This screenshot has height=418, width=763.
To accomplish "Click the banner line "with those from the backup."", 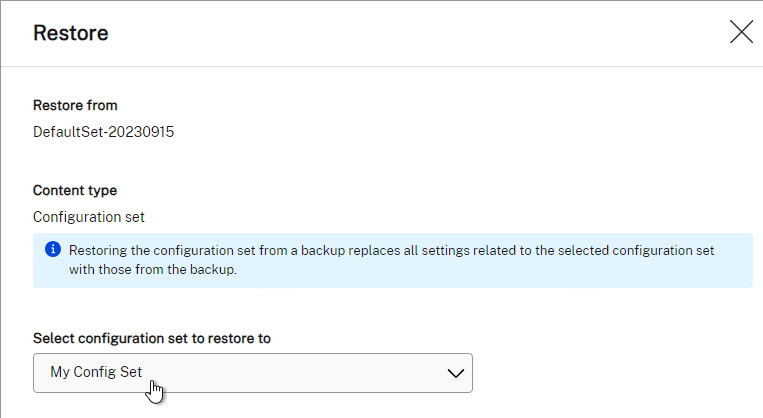I will (153, 269).
